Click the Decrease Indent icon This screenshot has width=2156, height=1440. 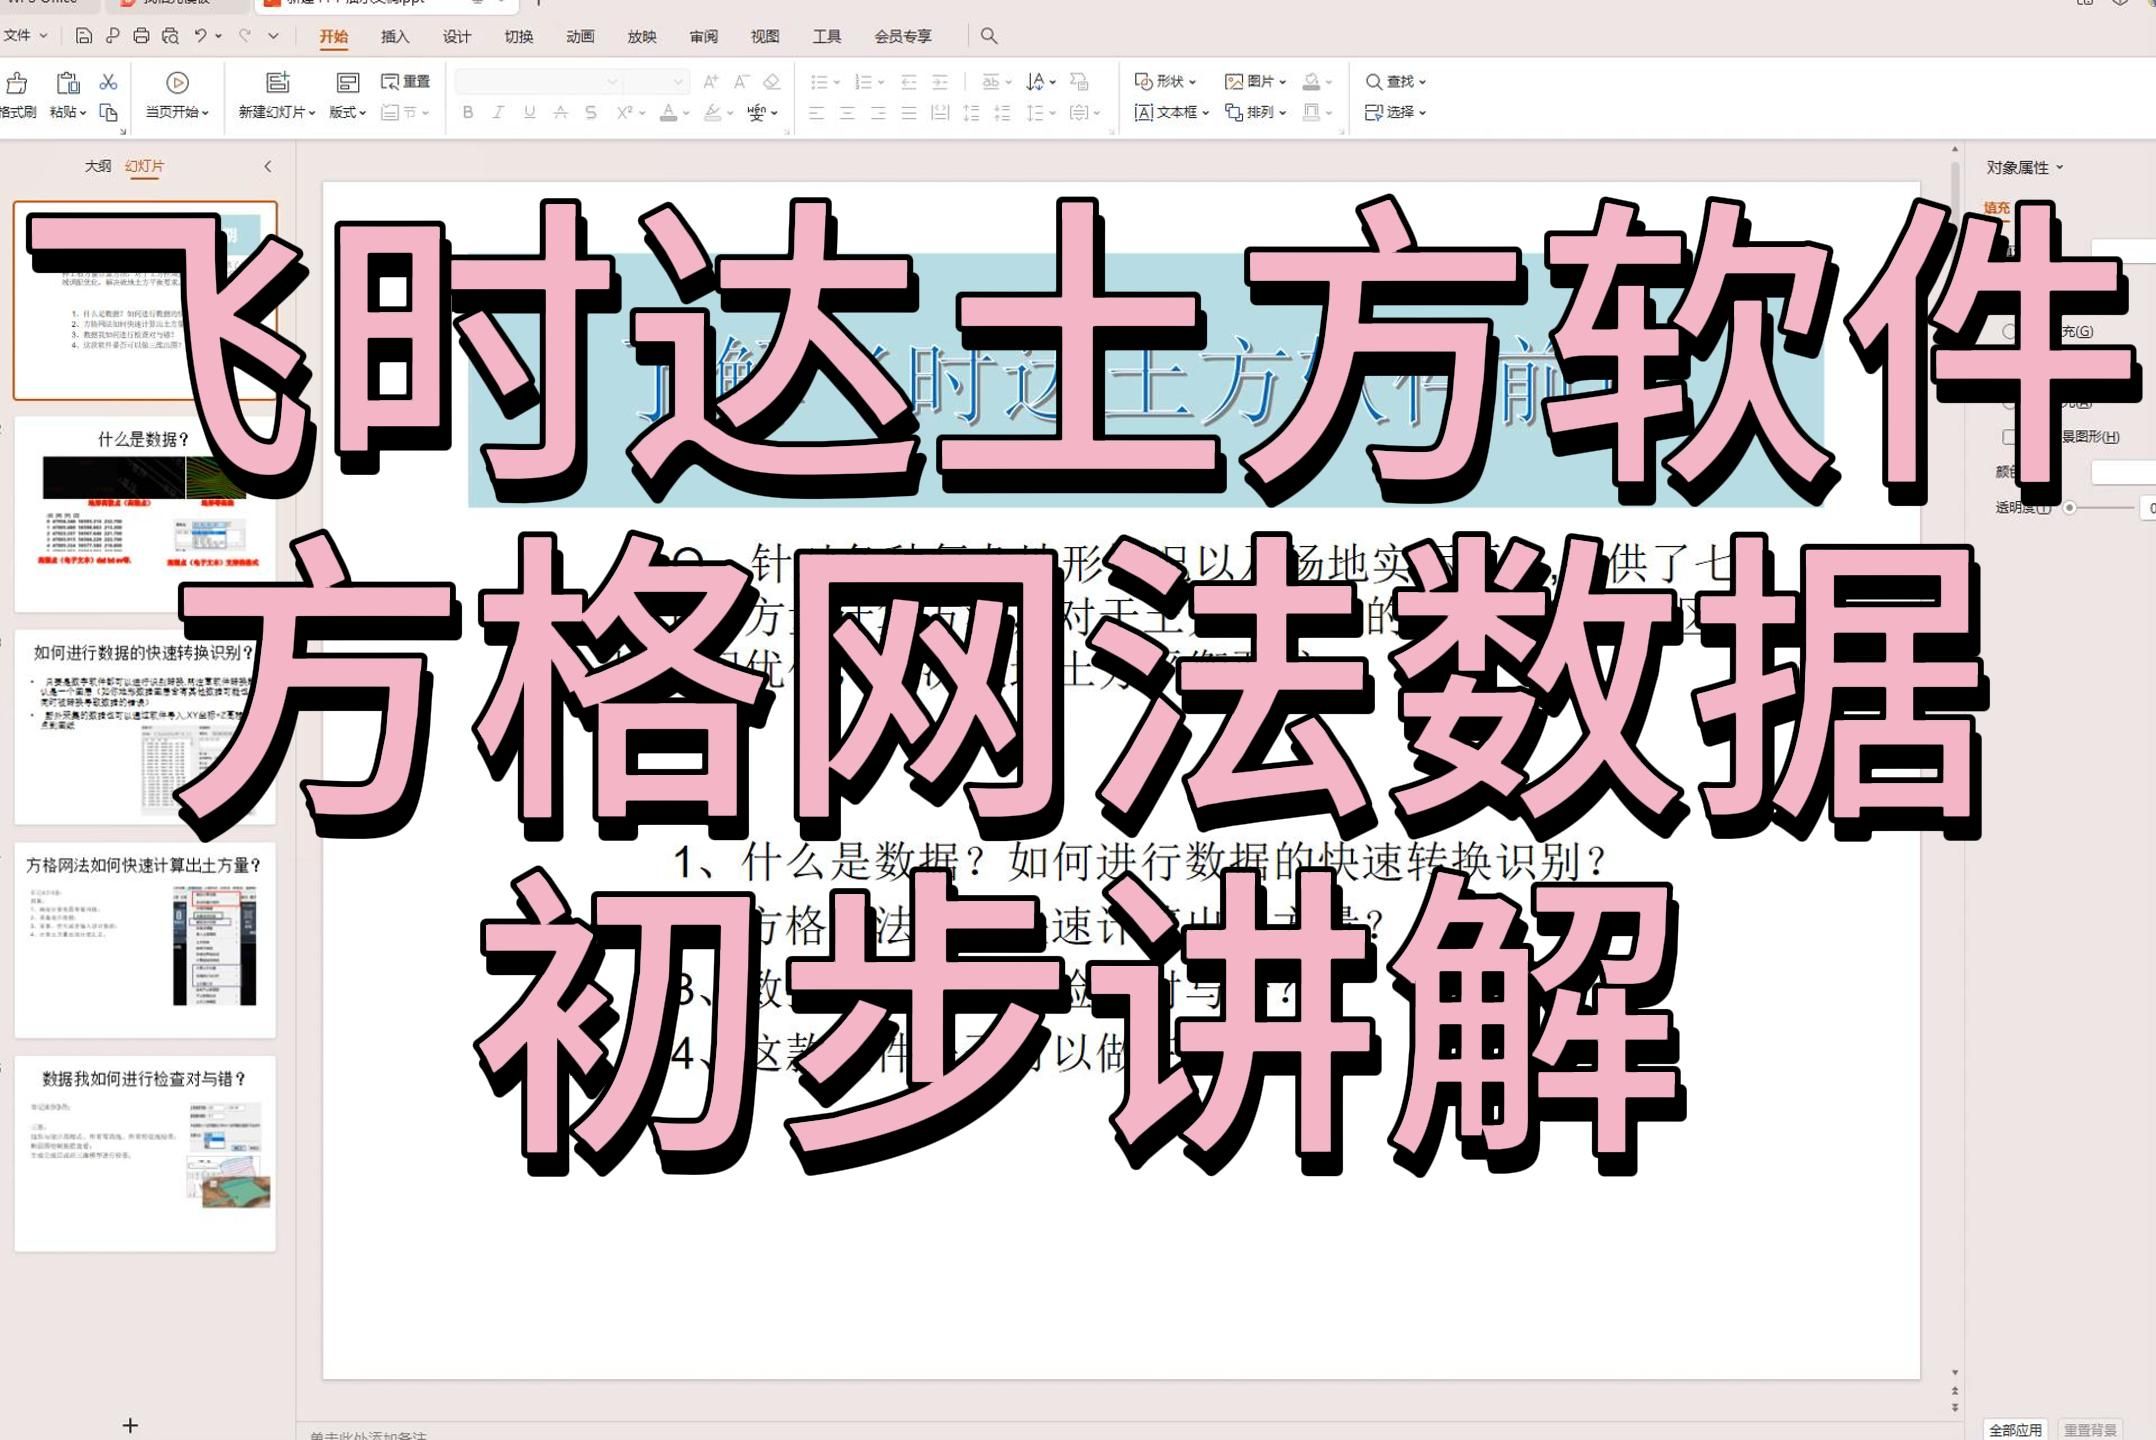coord(909,82)
